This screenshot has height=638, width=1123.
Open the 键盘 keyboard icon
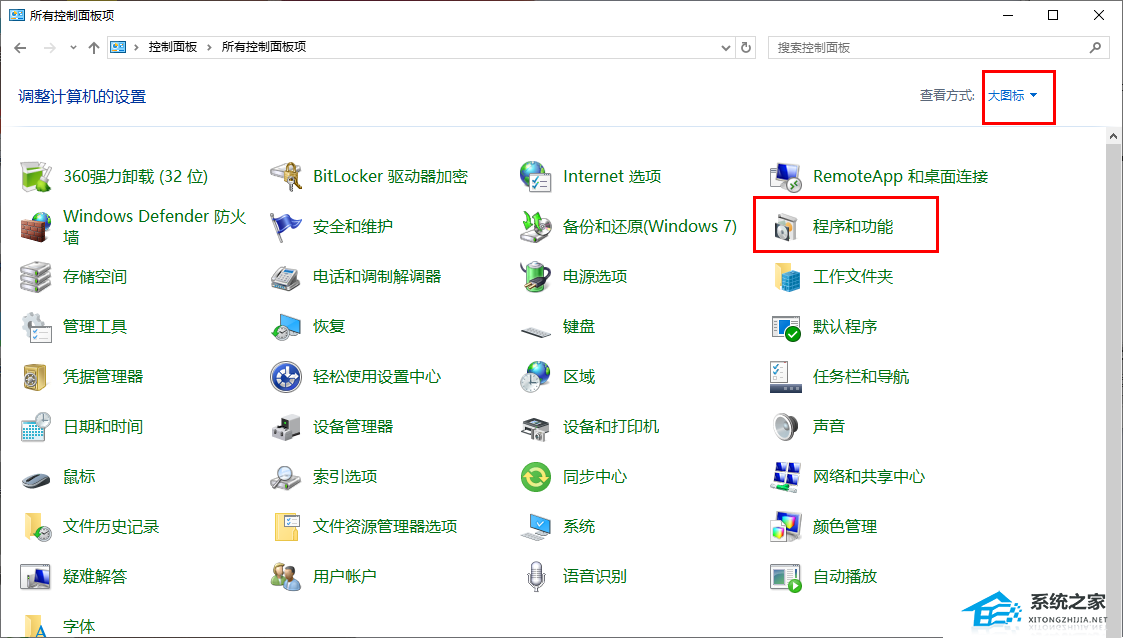pos(536,331)
